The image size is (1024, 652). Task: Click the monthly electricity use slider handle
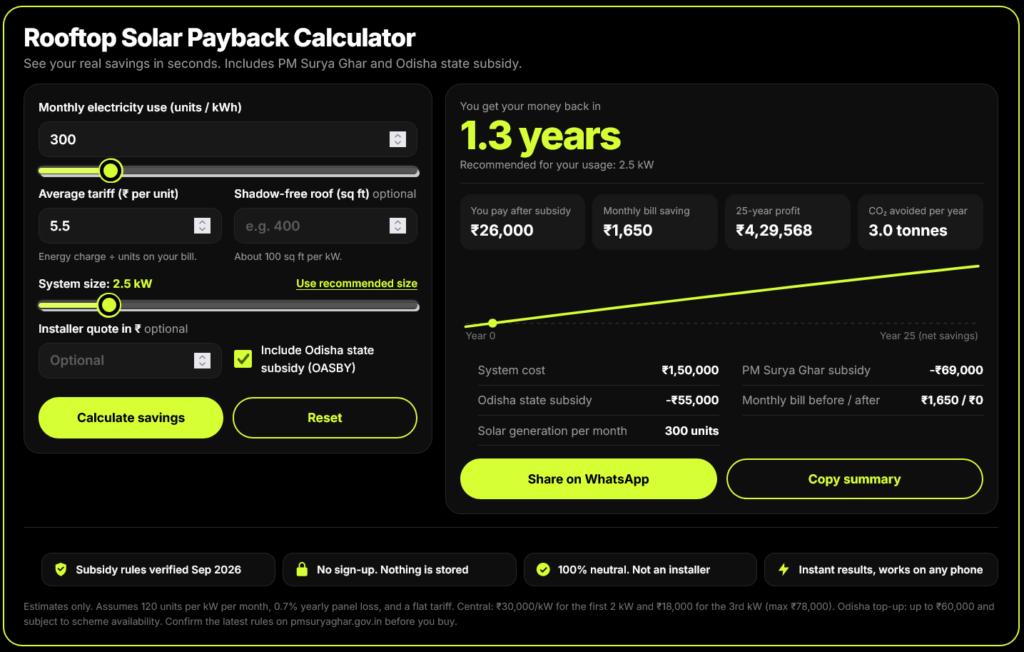point(111,171)
